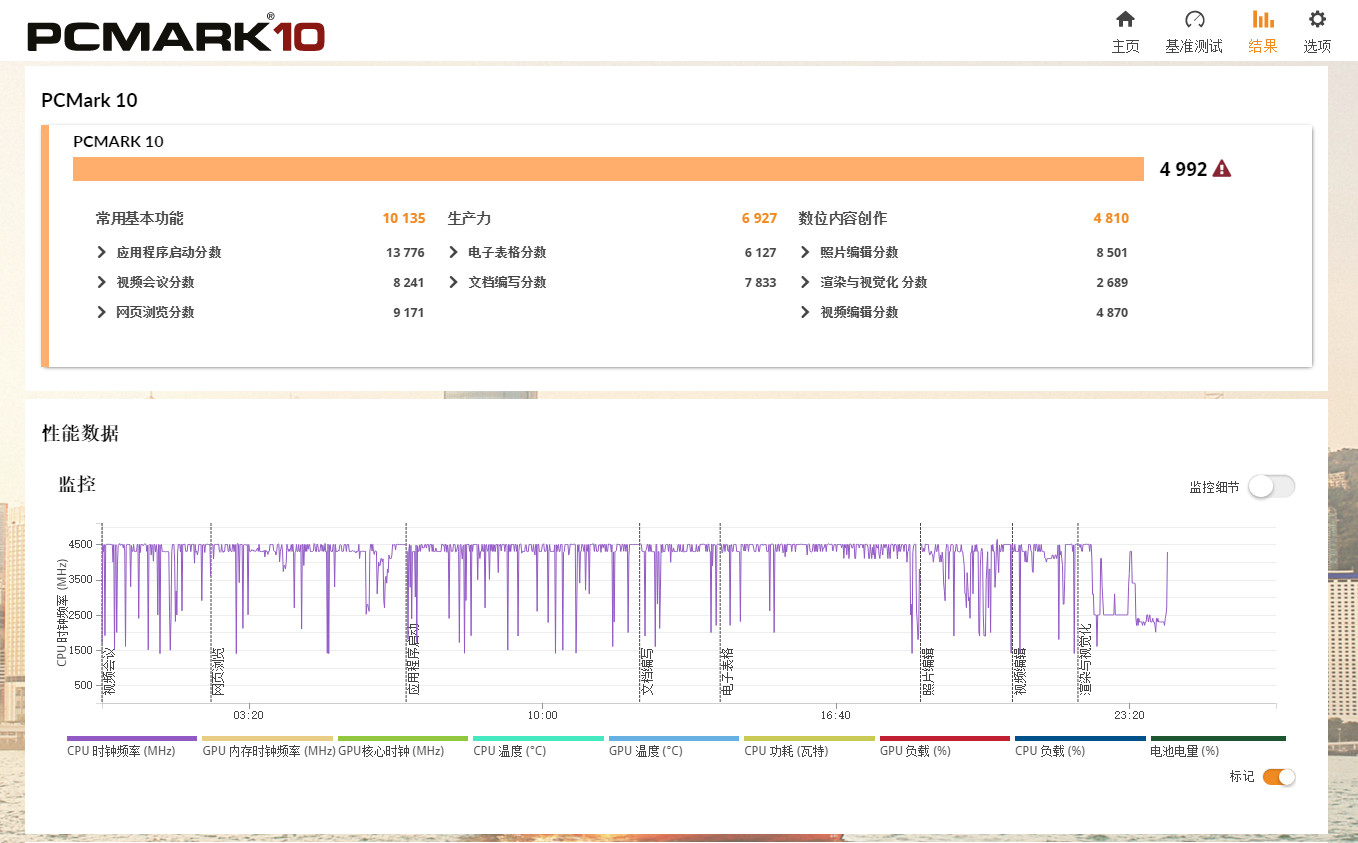Go to the 主页 tab label
Viewport: 1358px width, 843px height.
coord(1125,46)
